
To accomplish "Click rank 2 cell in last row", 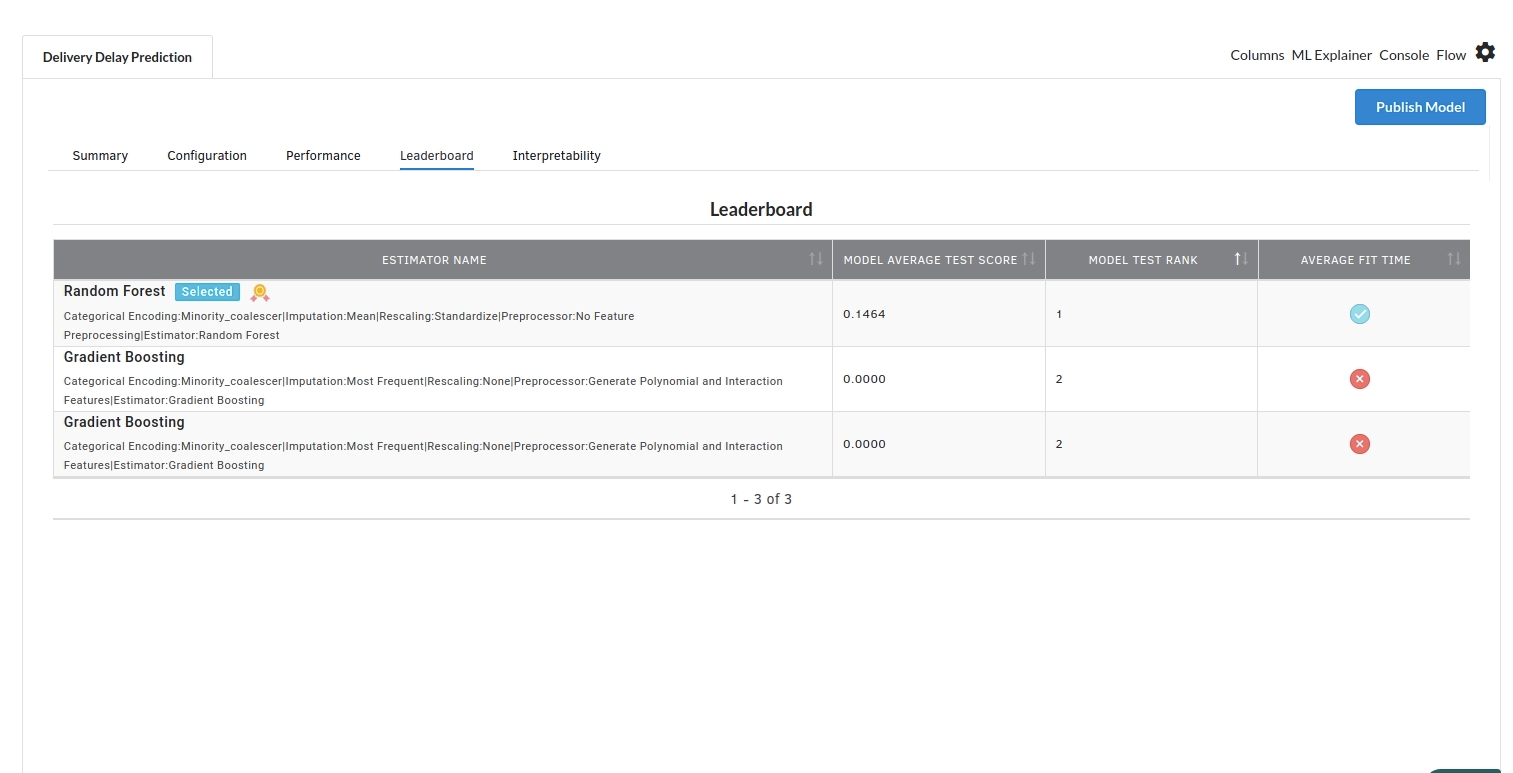I will (1151, 444).
